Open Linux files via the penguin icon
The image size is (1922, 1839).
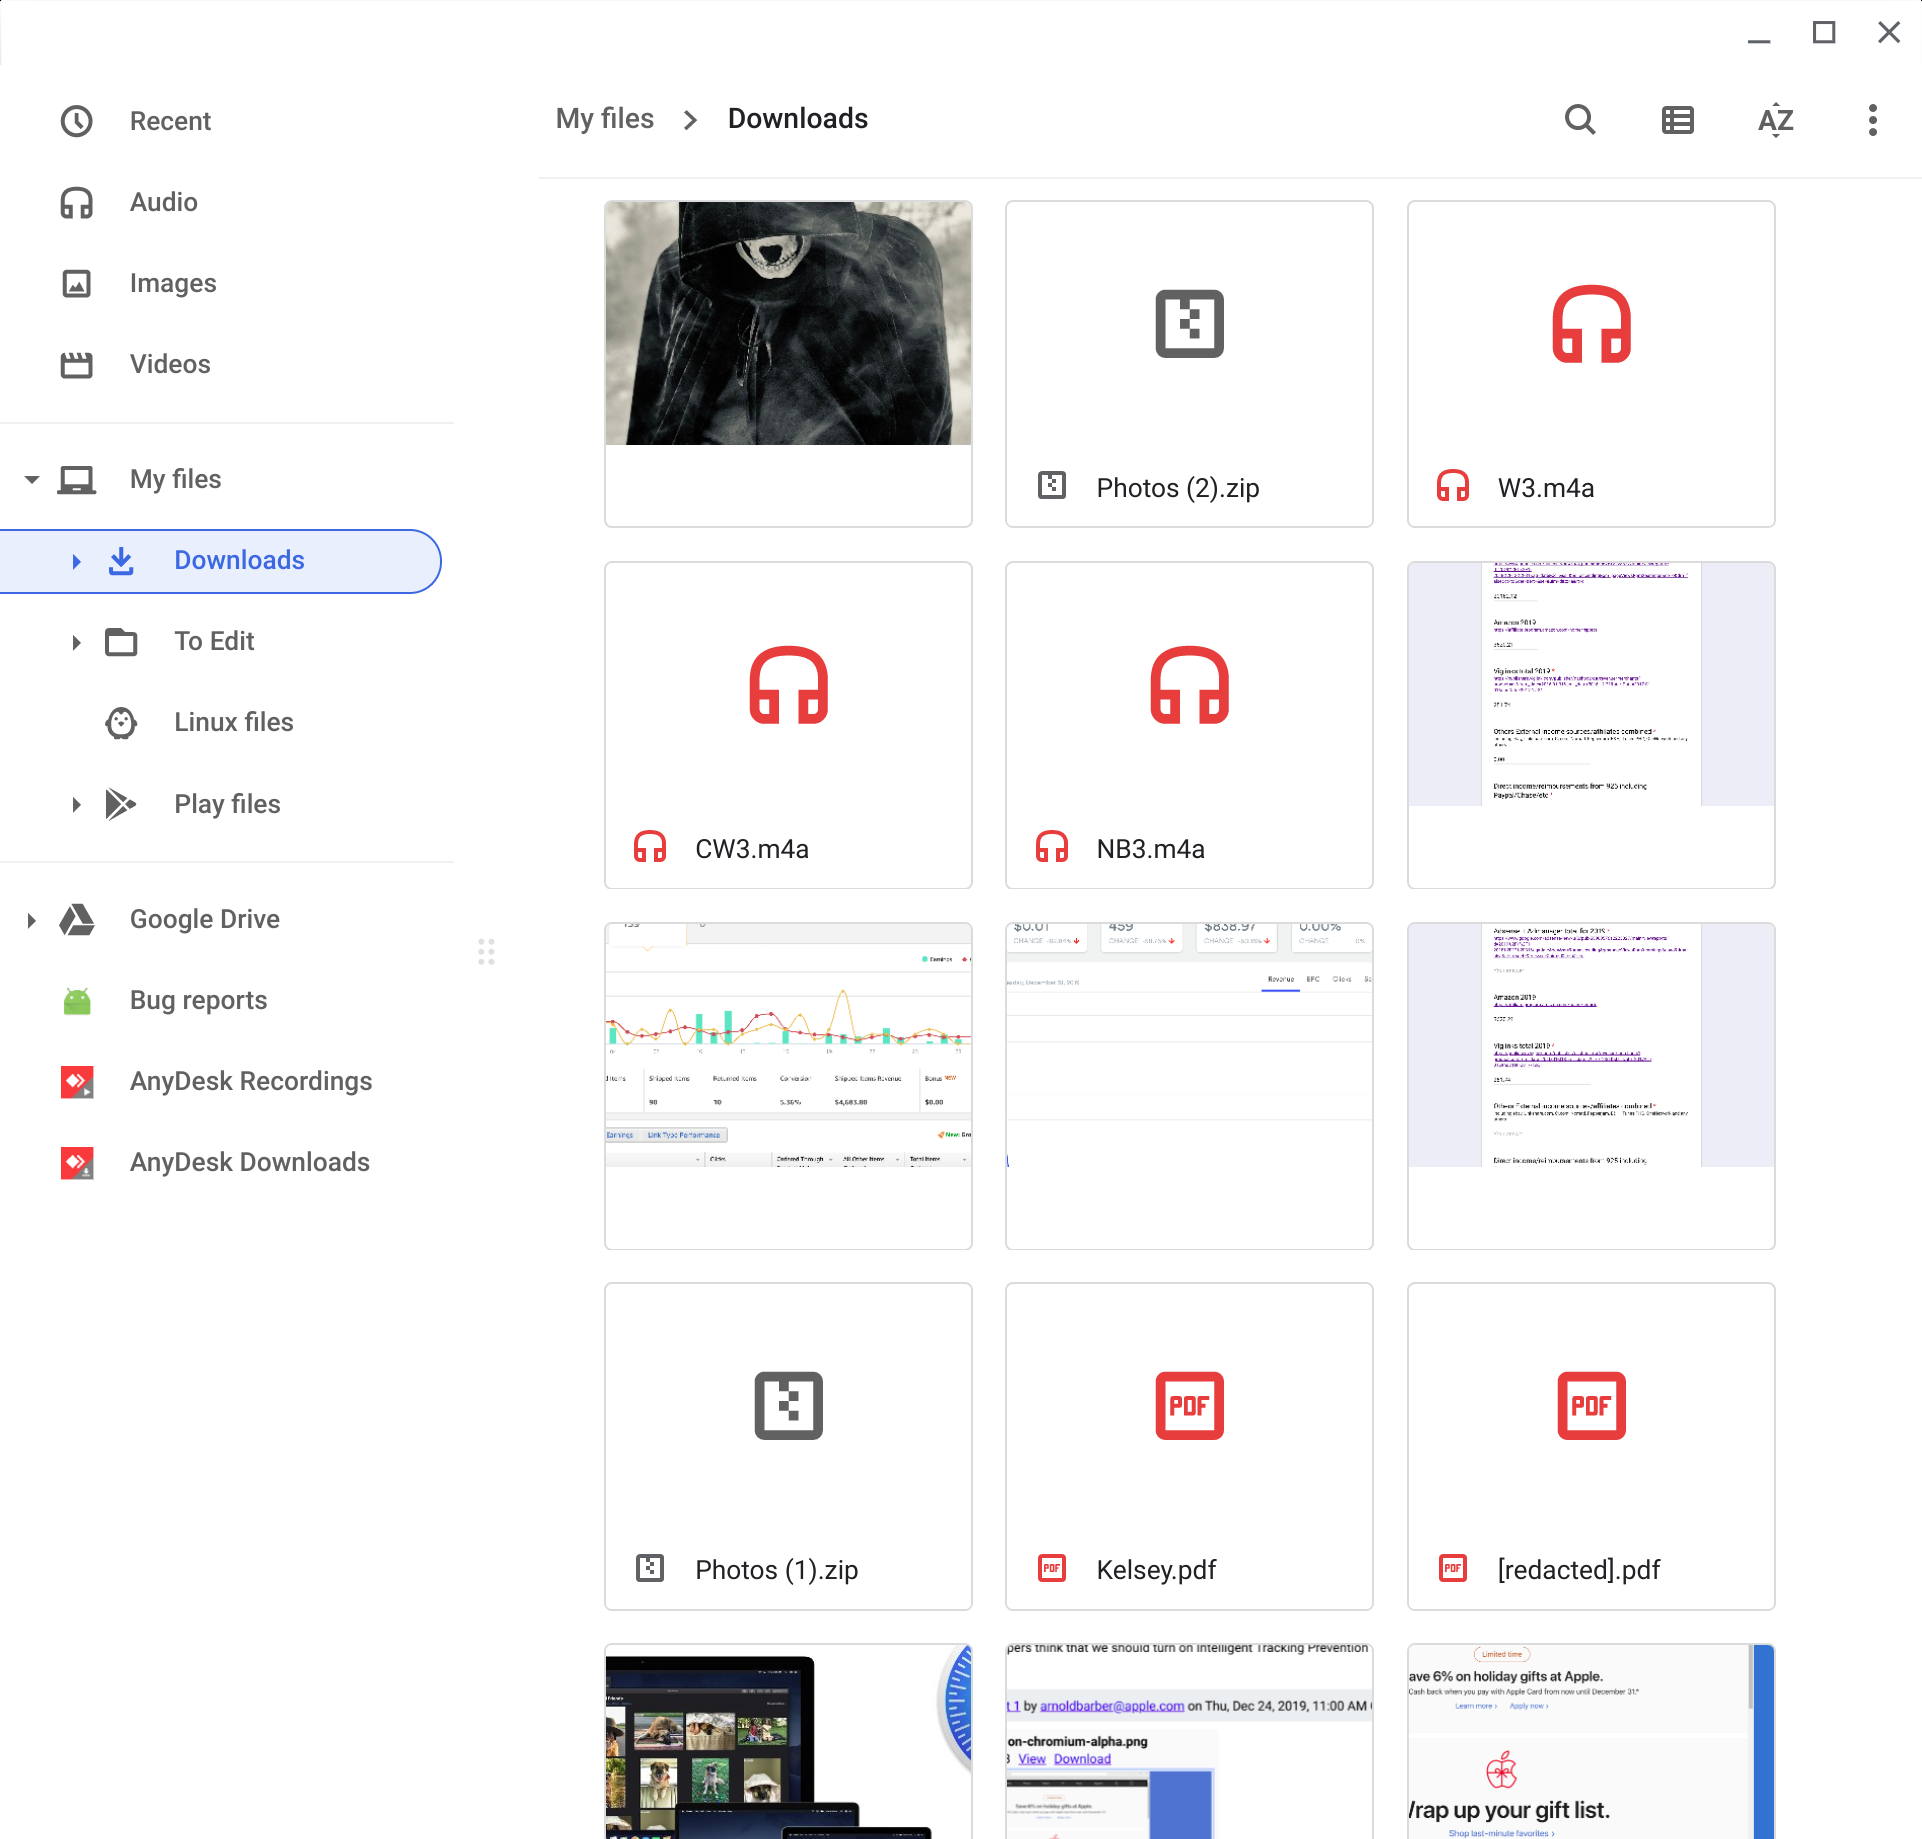120,722
